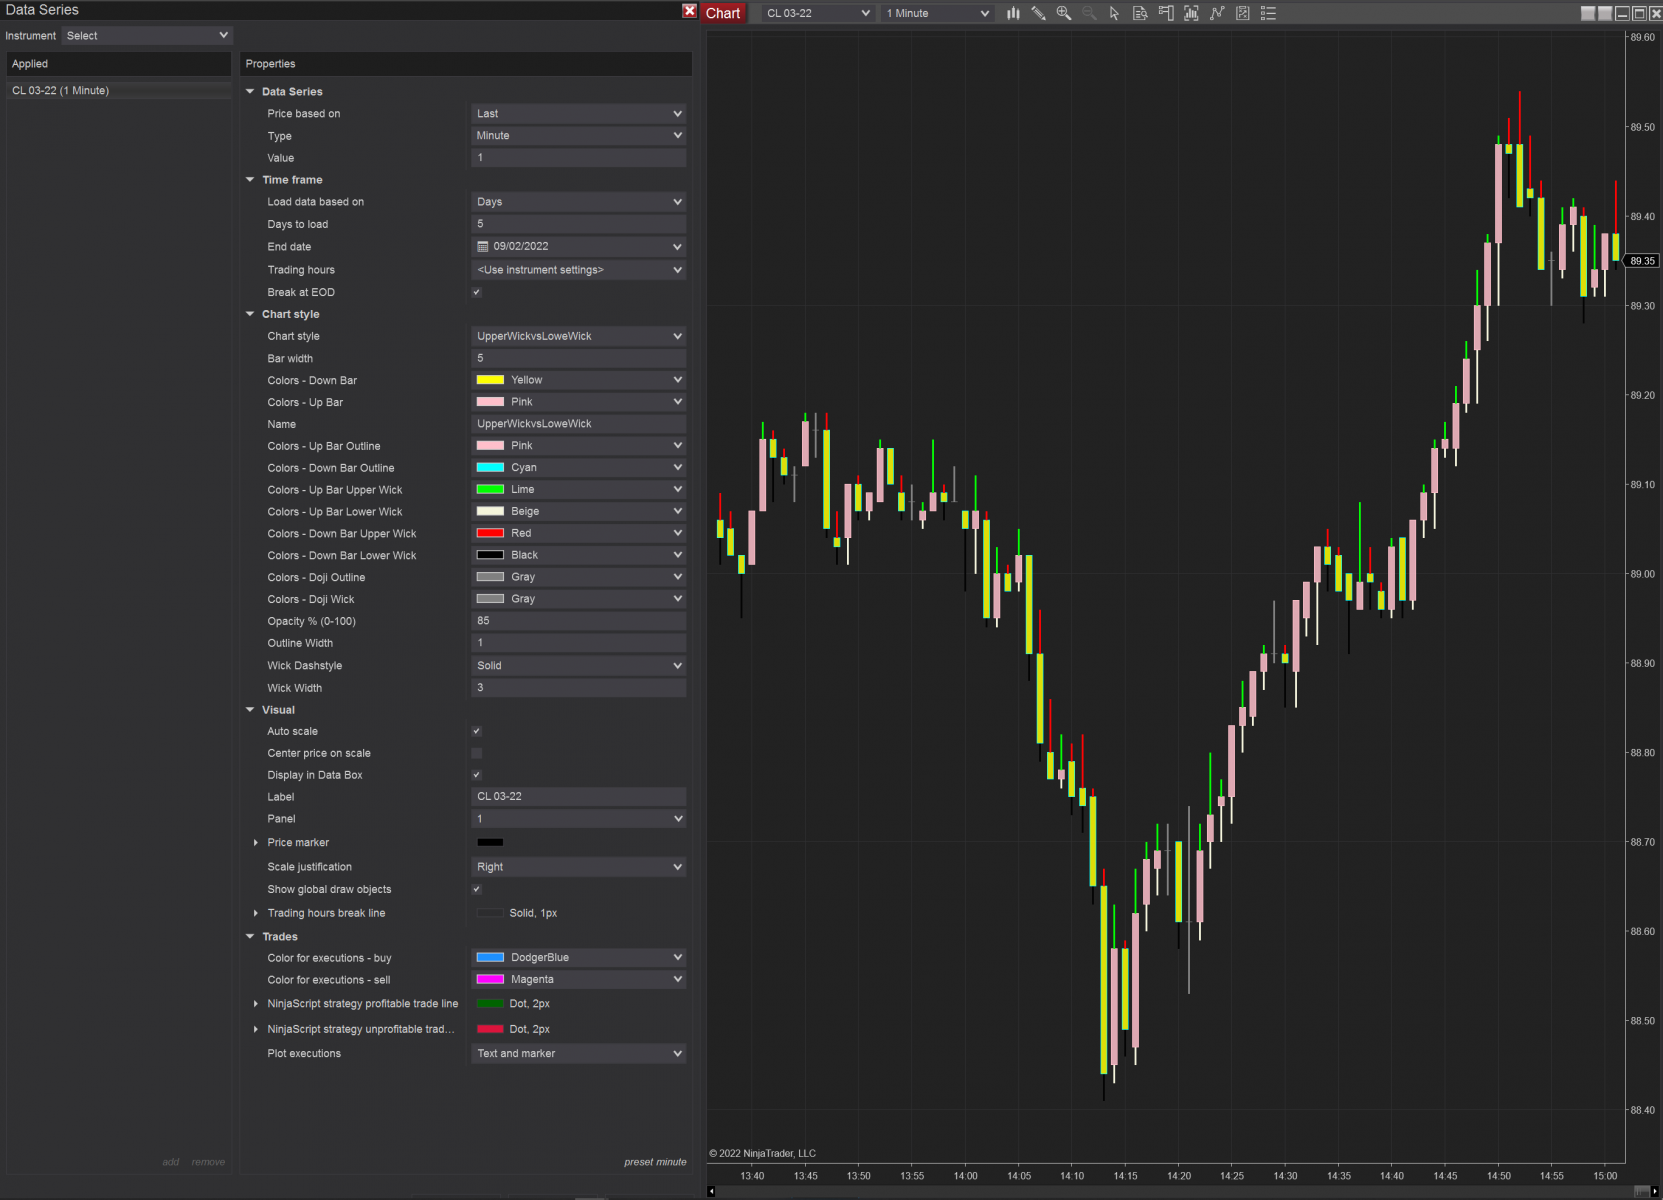Open the Data Series icon in the toolbar
The height and width of the screenshot is (1200, 1663).
1191,13
